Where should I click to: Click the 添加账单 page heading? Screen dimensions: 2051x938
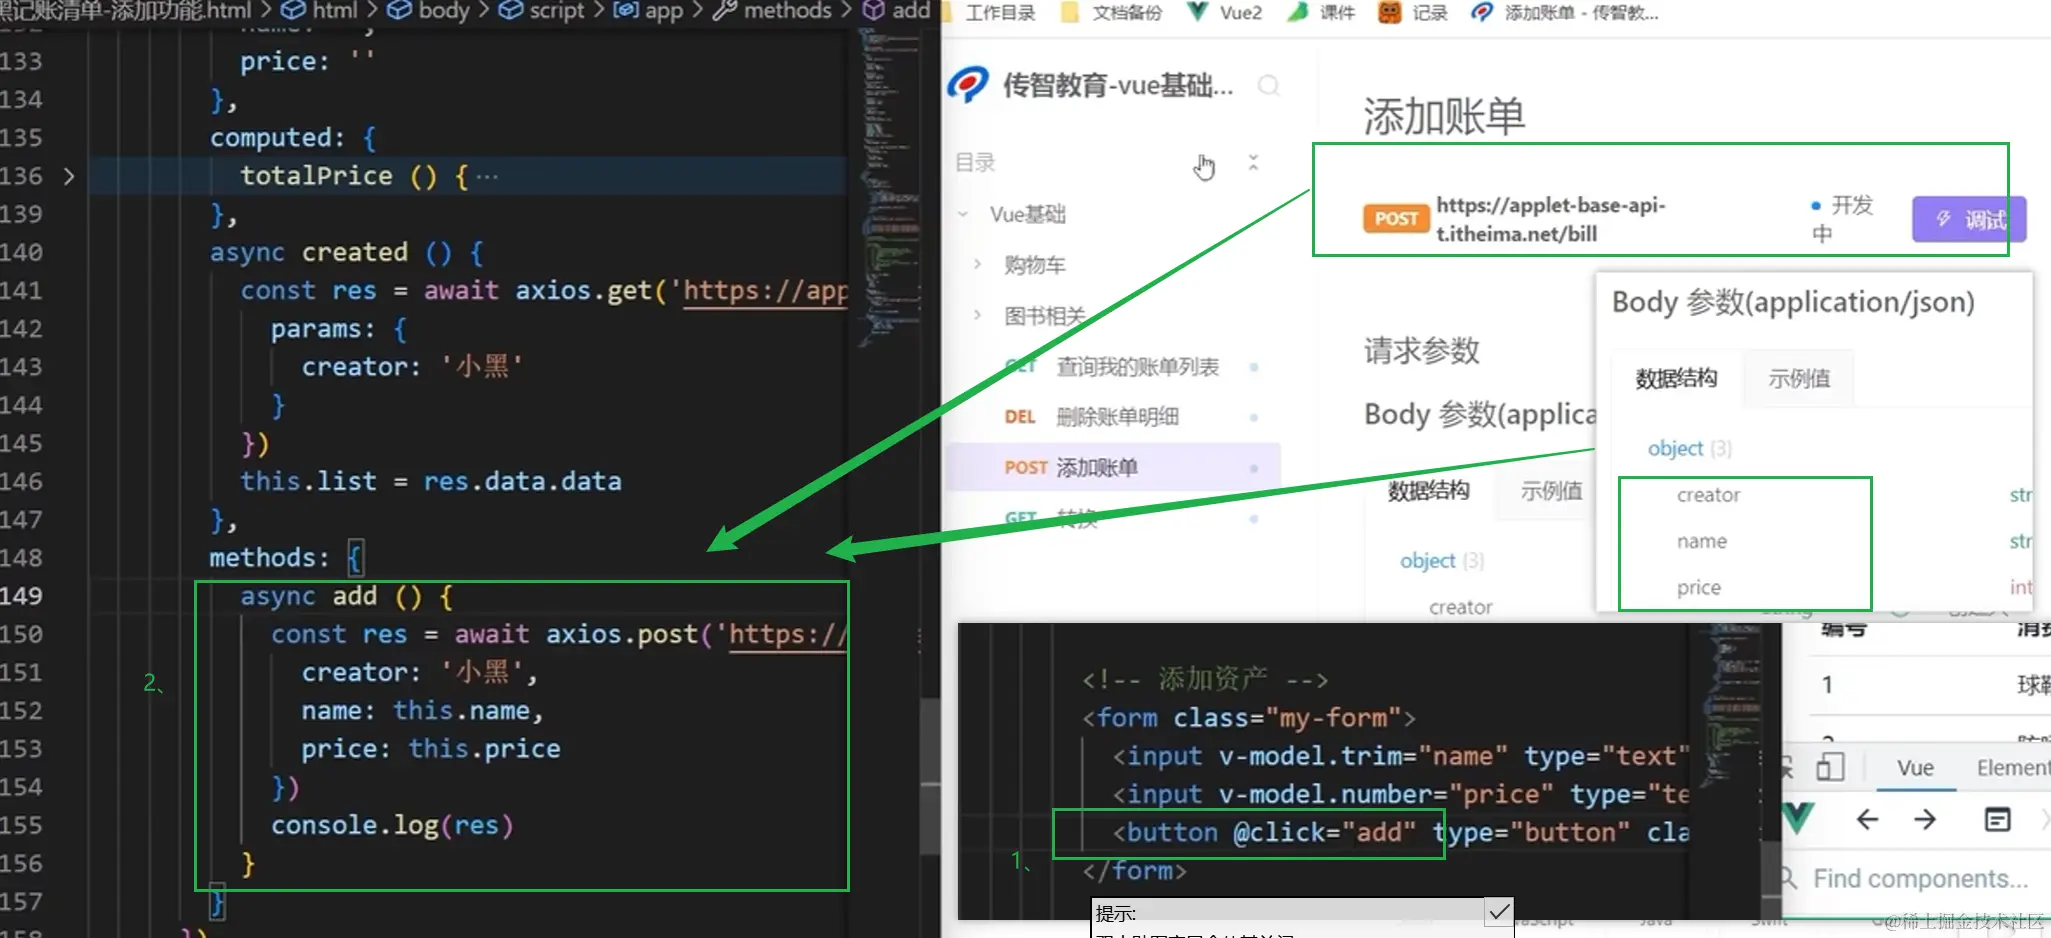pyautogui.click(x=1444, y=117)
